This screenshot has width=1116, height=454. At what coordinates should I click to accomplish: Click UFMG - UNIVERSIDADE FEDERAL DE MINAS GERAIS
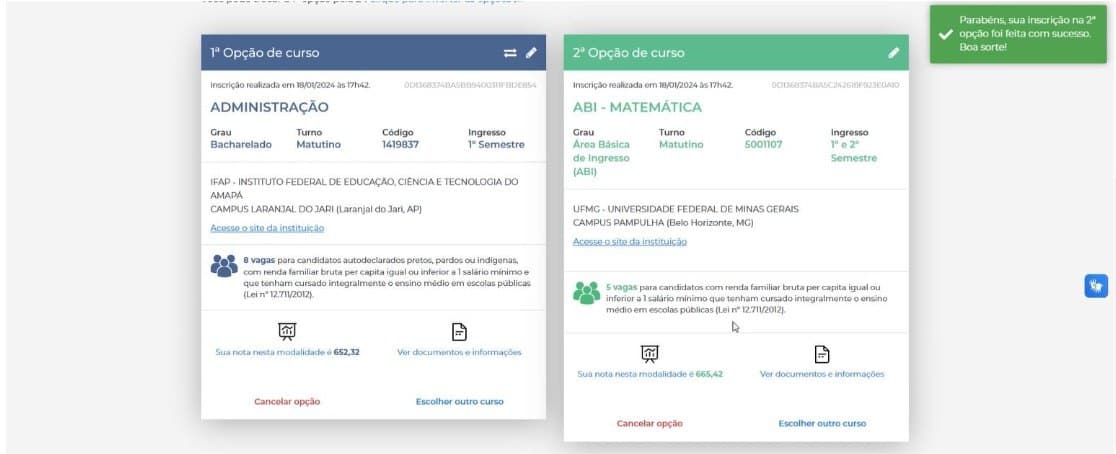point(686,209)
